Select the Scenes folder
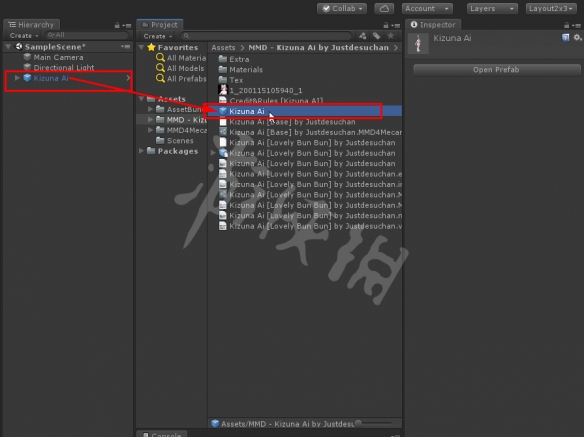 175,140
